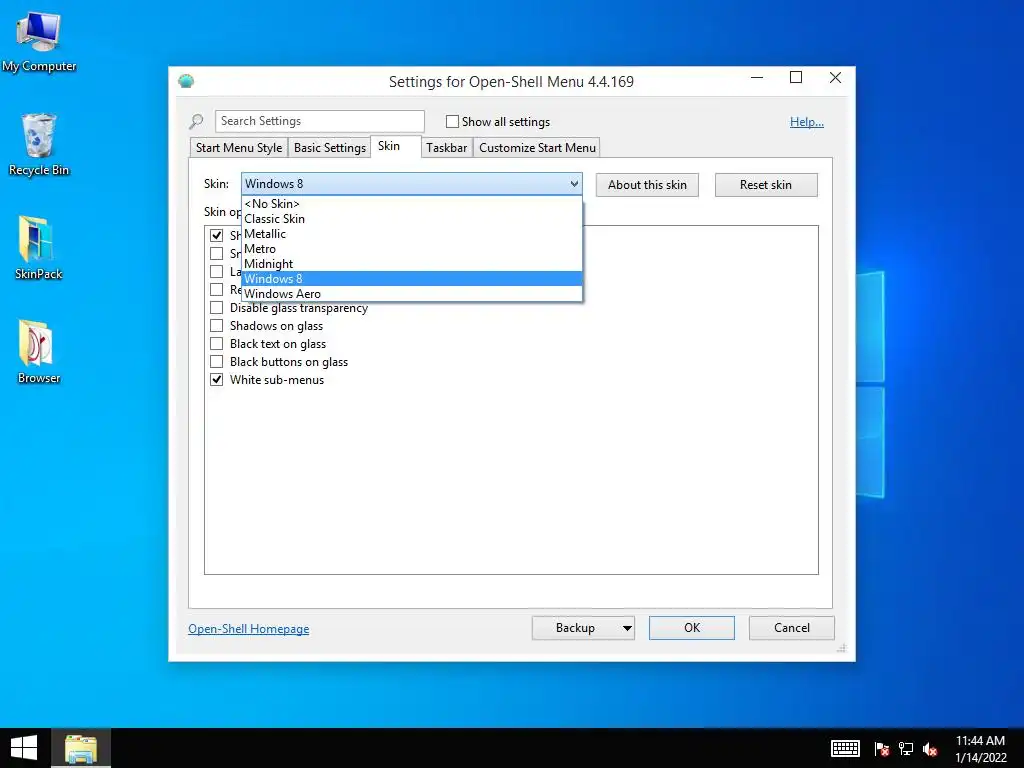This screenshot has width=1024, height=768.
Task: Click the Reset skin button
Action: 766,185
